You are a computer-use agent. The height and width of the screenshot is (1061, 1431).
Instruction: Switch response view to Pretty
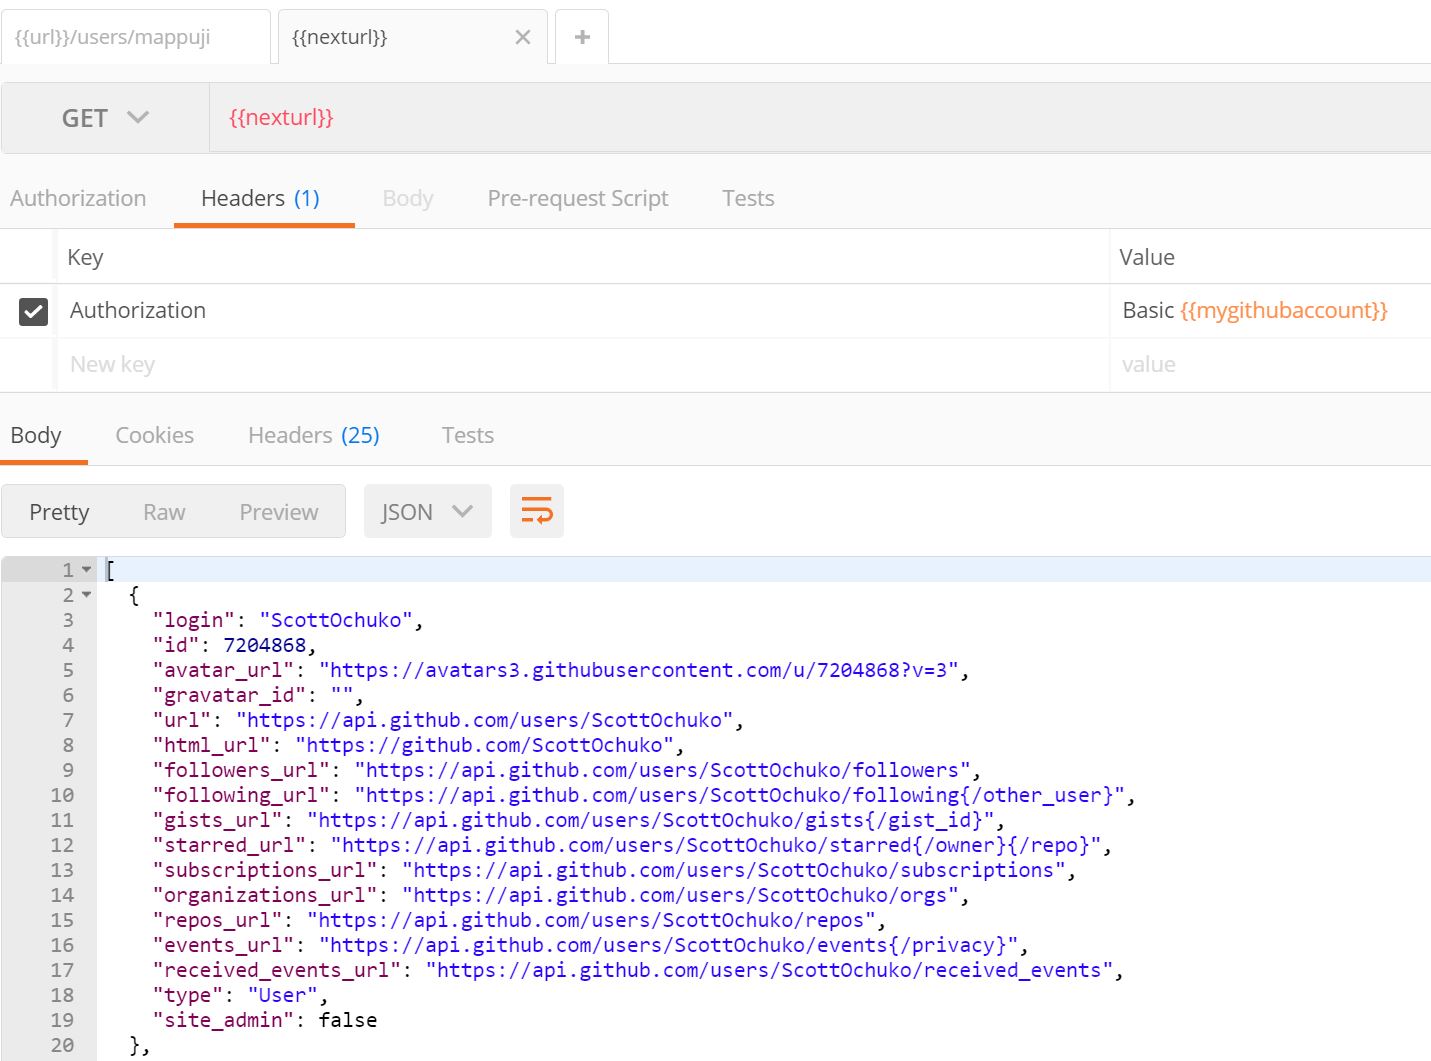click(x=59, y=512)
